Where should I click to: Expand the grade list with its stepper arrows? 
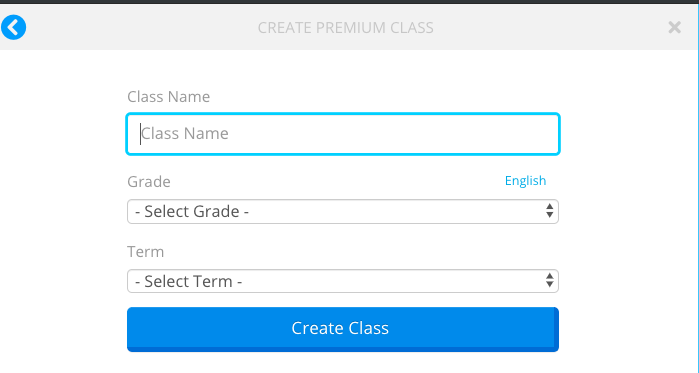pyautogui.click(x=549, y=211)
